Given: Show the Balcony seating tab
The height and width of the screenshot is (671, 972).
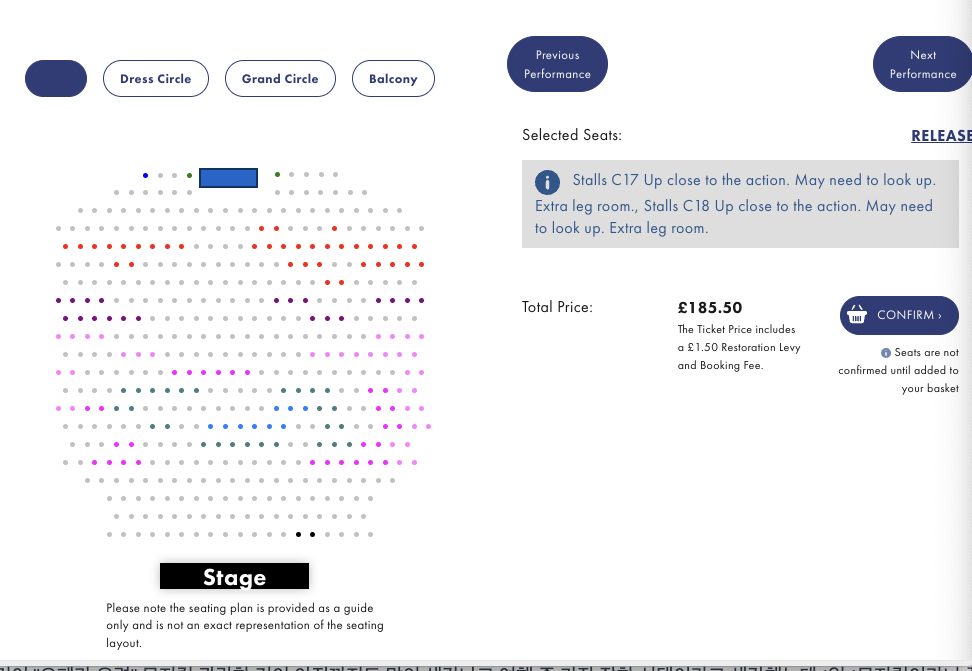Looking at the screenshot, I should (x=393, y=79).
